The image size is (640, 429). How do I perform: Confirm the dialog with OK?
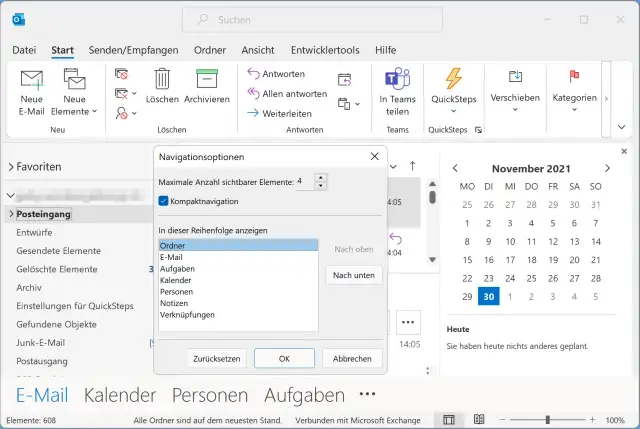(284, 358)
